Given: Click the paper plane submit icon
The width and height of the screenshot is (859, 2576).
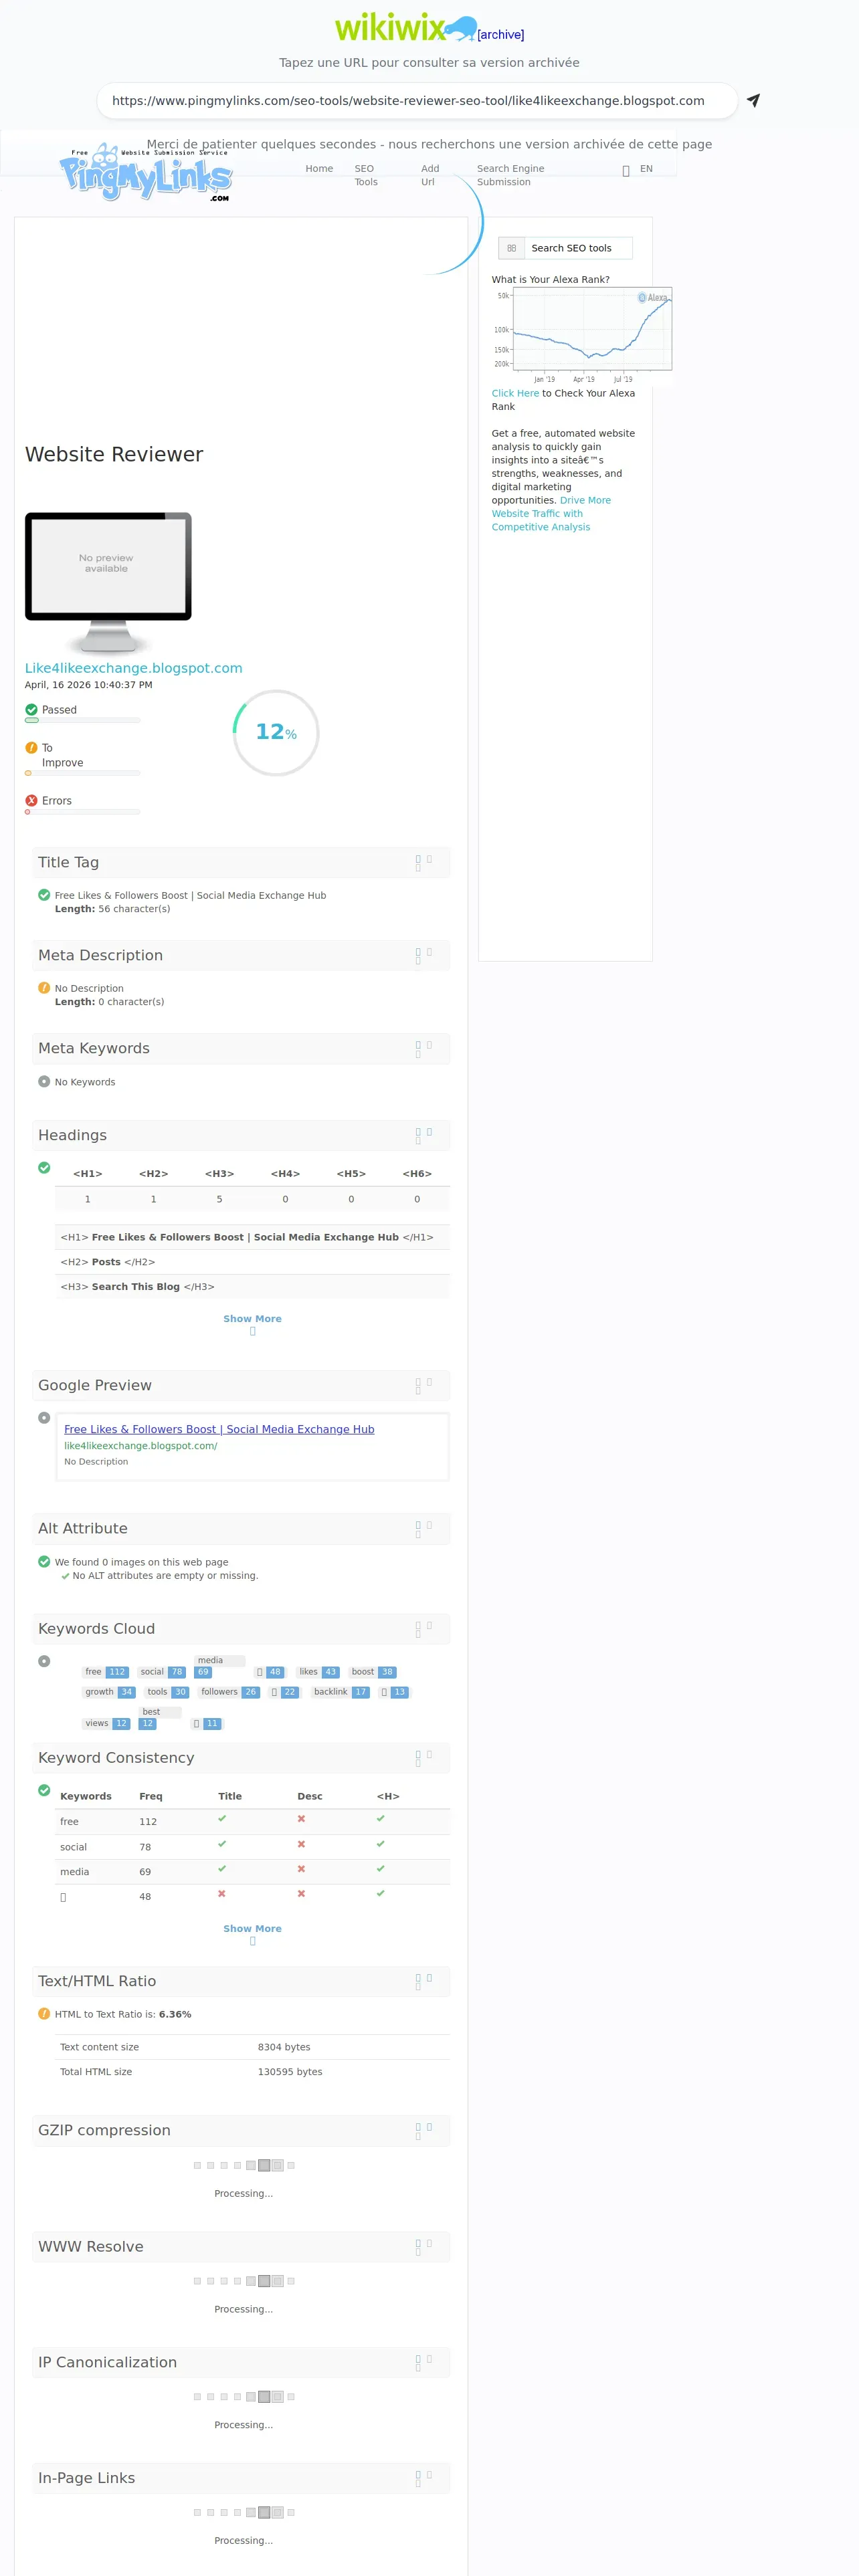Looking at the screenshot, I should pos(753,100).
